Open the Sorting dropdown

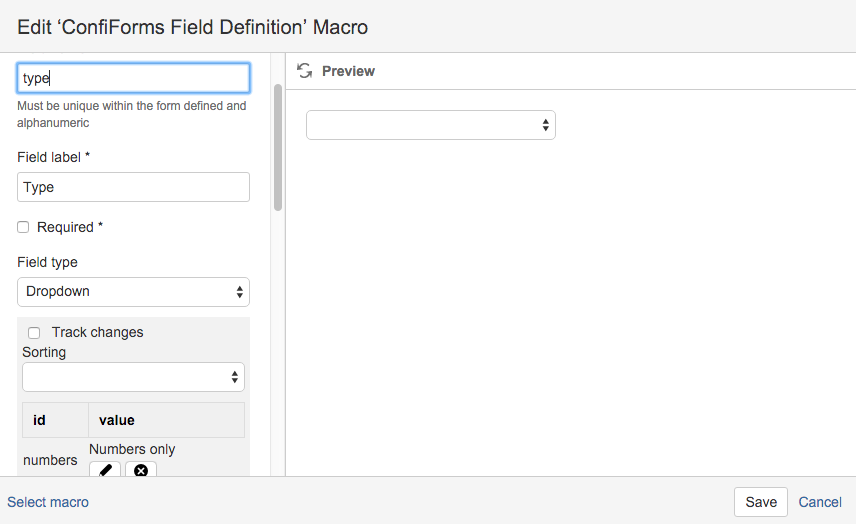click(x=133, y=377)
